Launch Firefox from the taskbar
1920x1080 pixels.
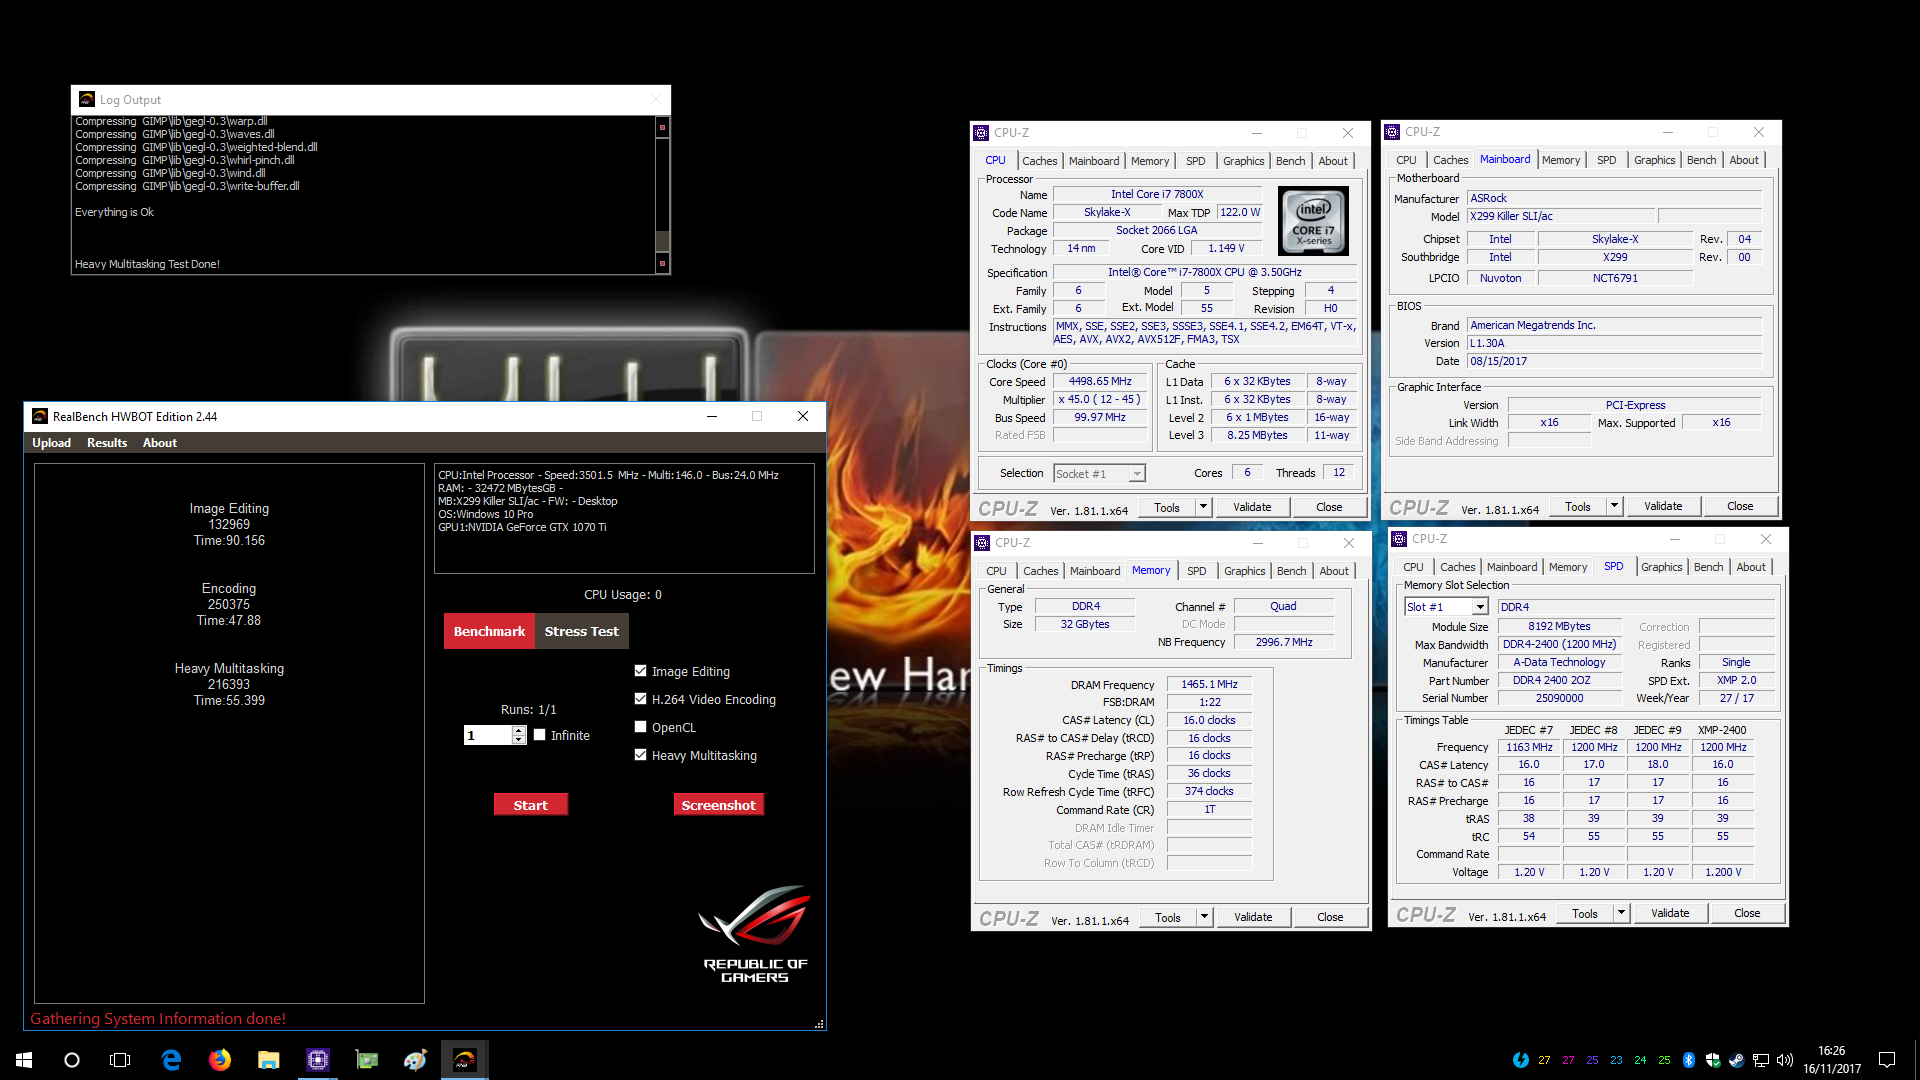coord(220,1060)
